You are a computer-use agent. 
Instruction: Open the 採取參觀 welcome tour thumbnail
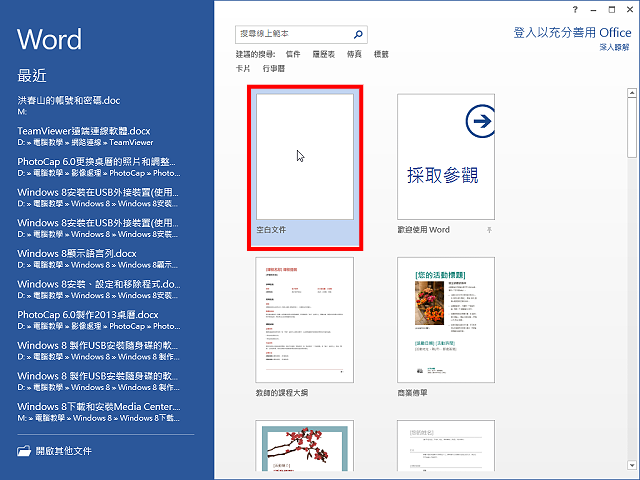446,157
